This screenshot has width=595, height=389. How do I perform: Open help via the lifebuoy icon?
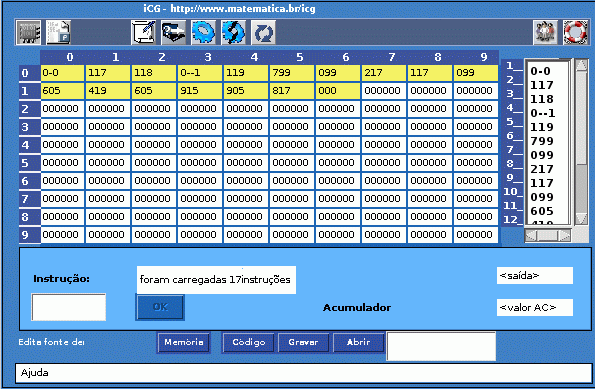click(575, 32)
